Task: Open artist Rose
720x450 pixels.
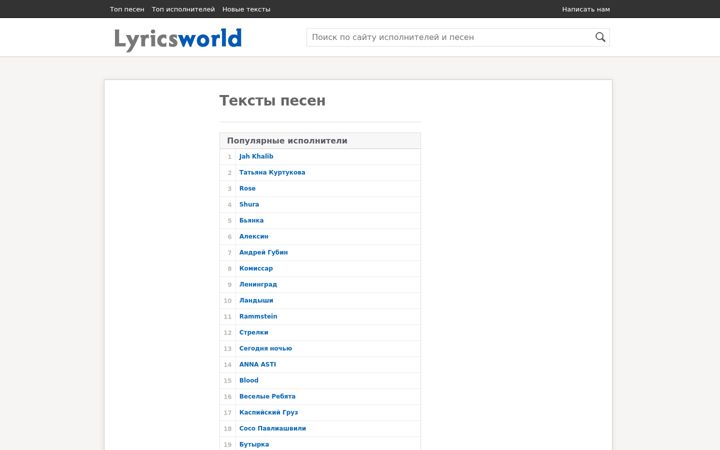Action: click(x=247, y=188)
